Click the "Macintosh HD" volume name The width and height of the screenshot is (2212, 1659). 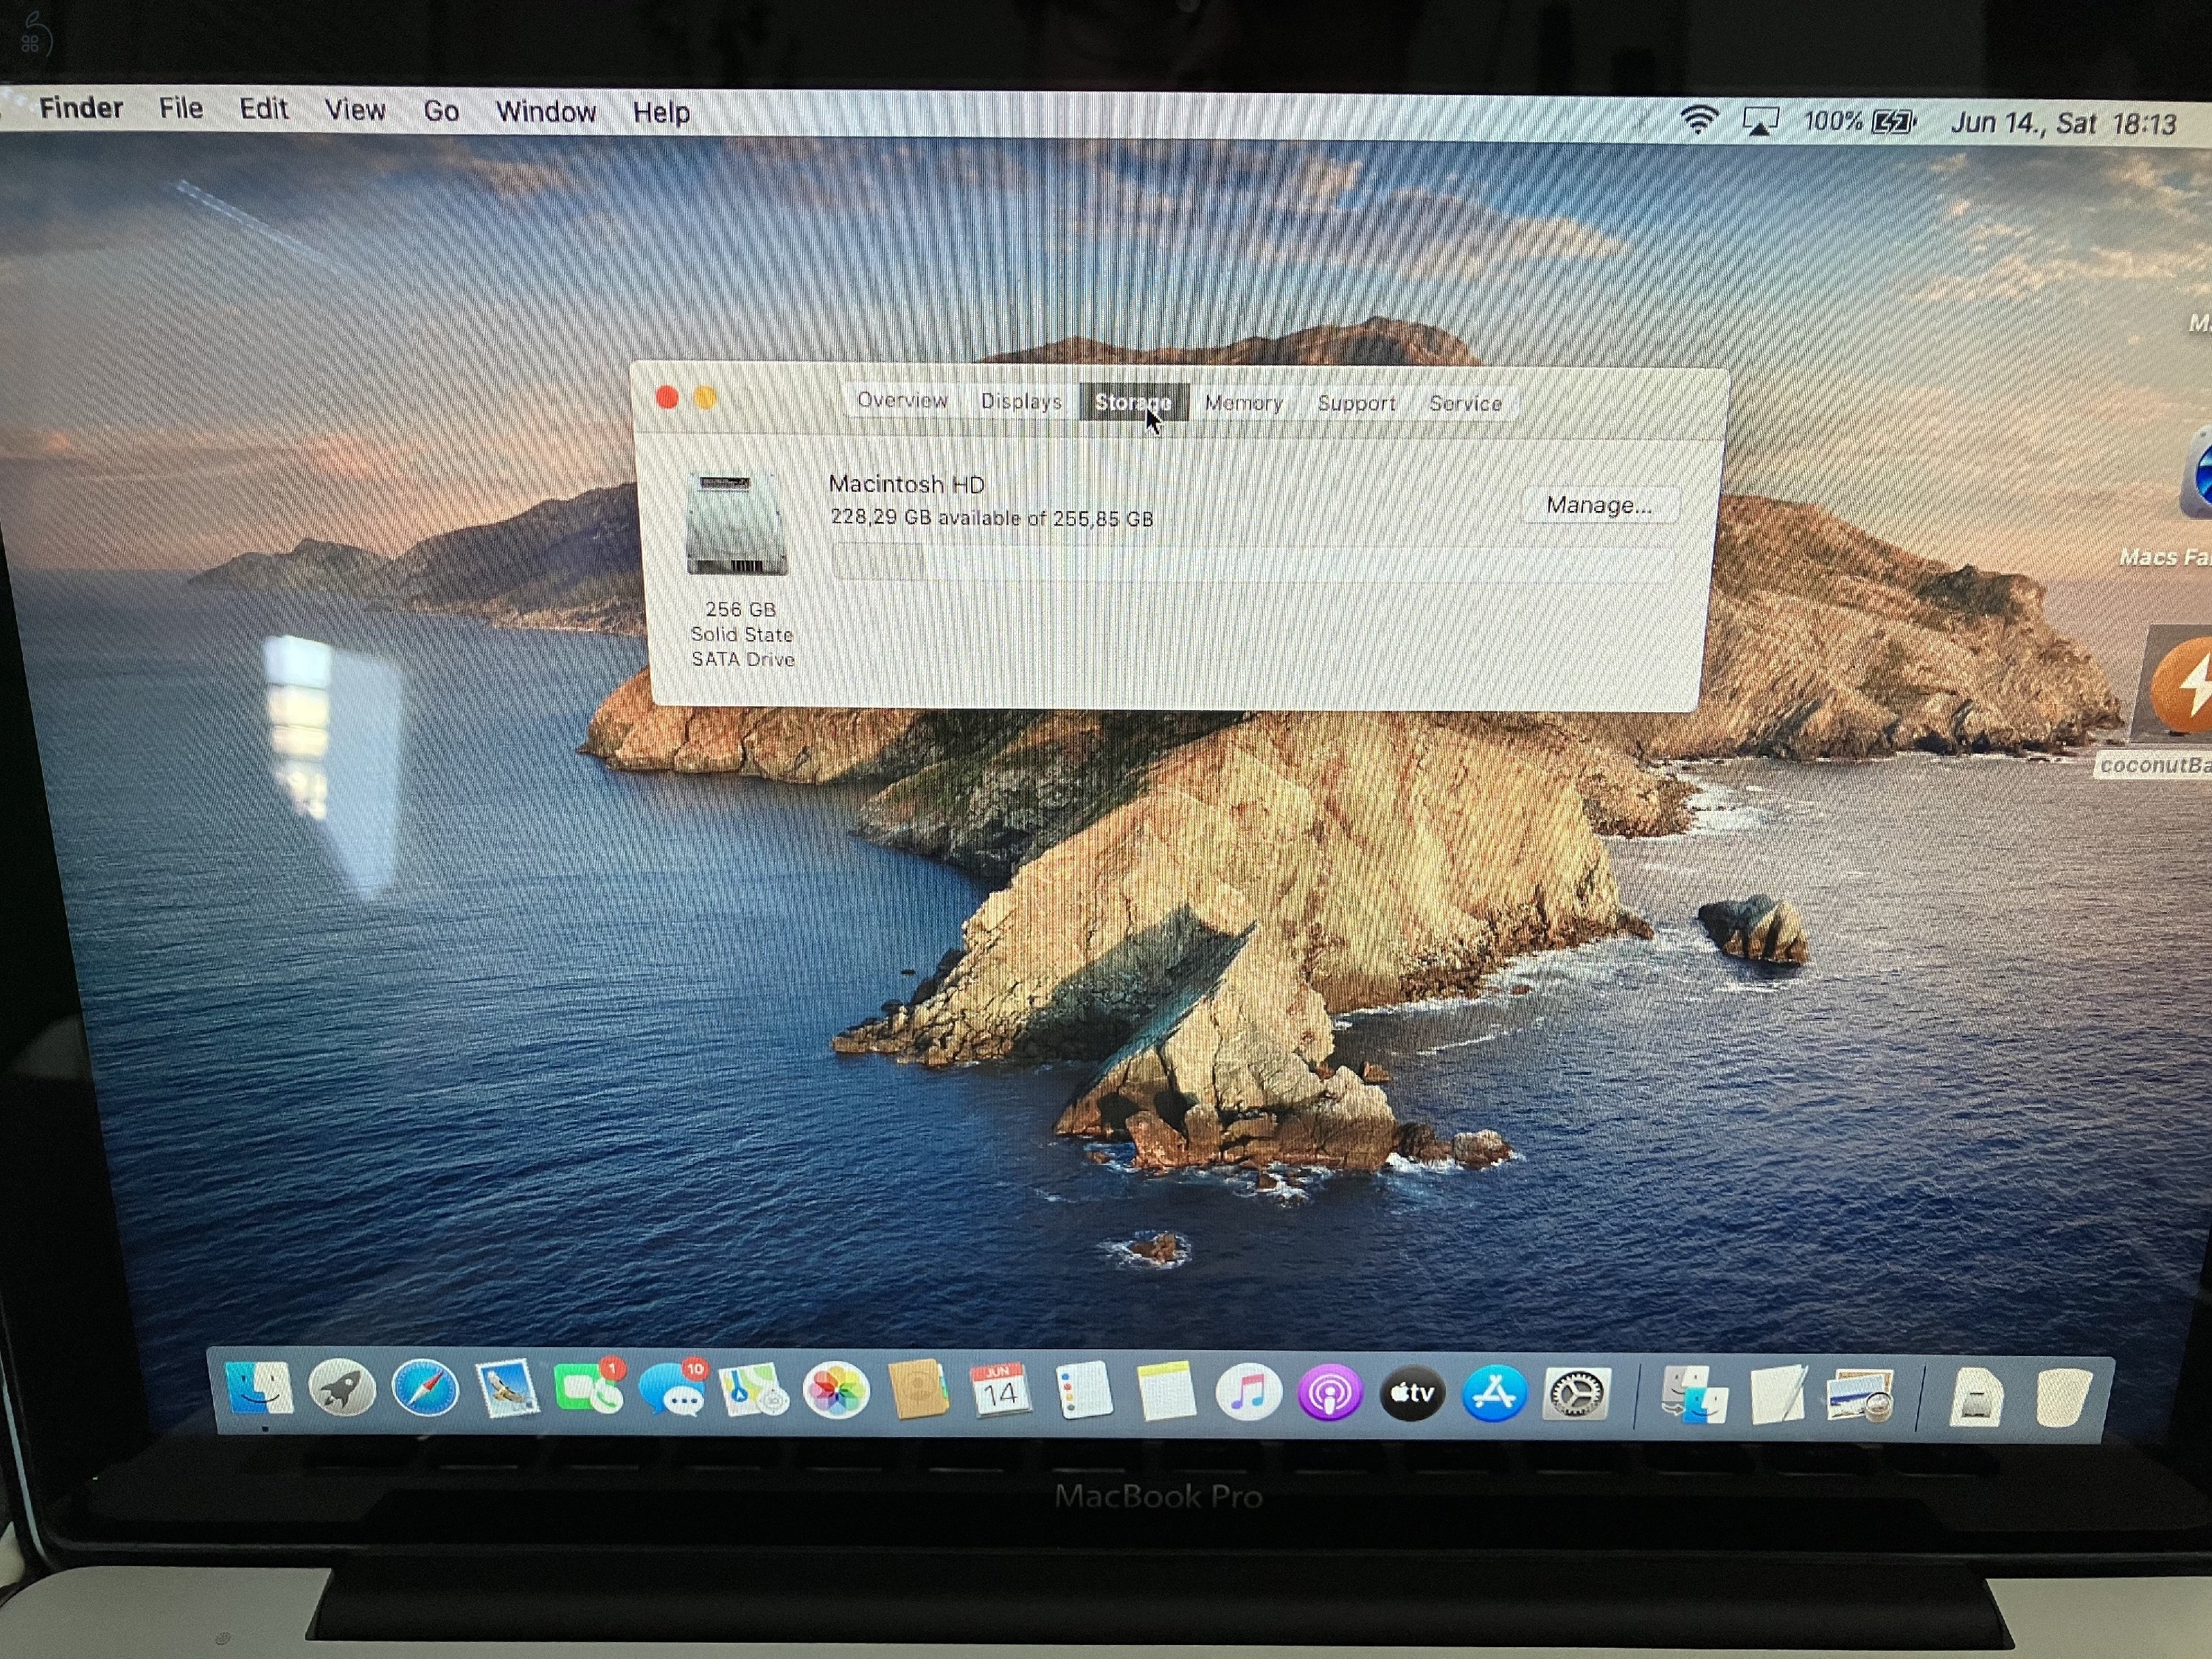907,484
